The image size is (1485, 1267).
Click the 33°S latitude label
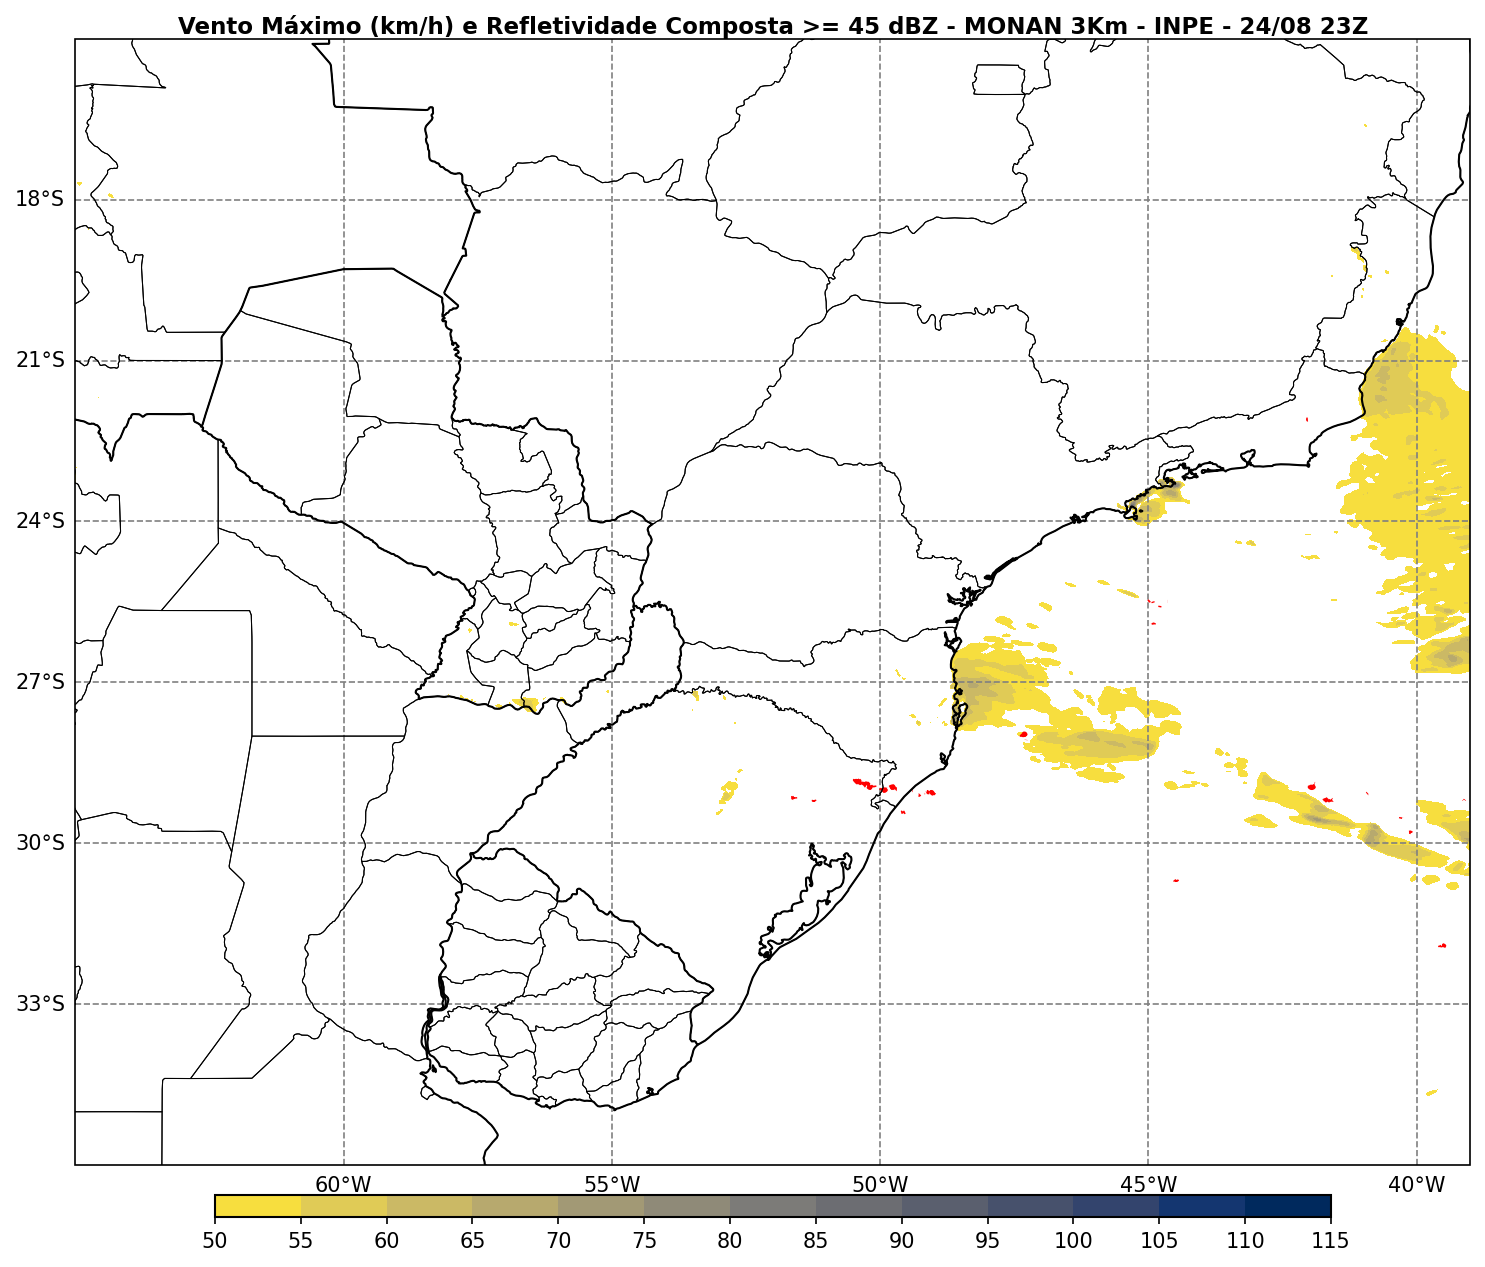[x=40, y=1004]
